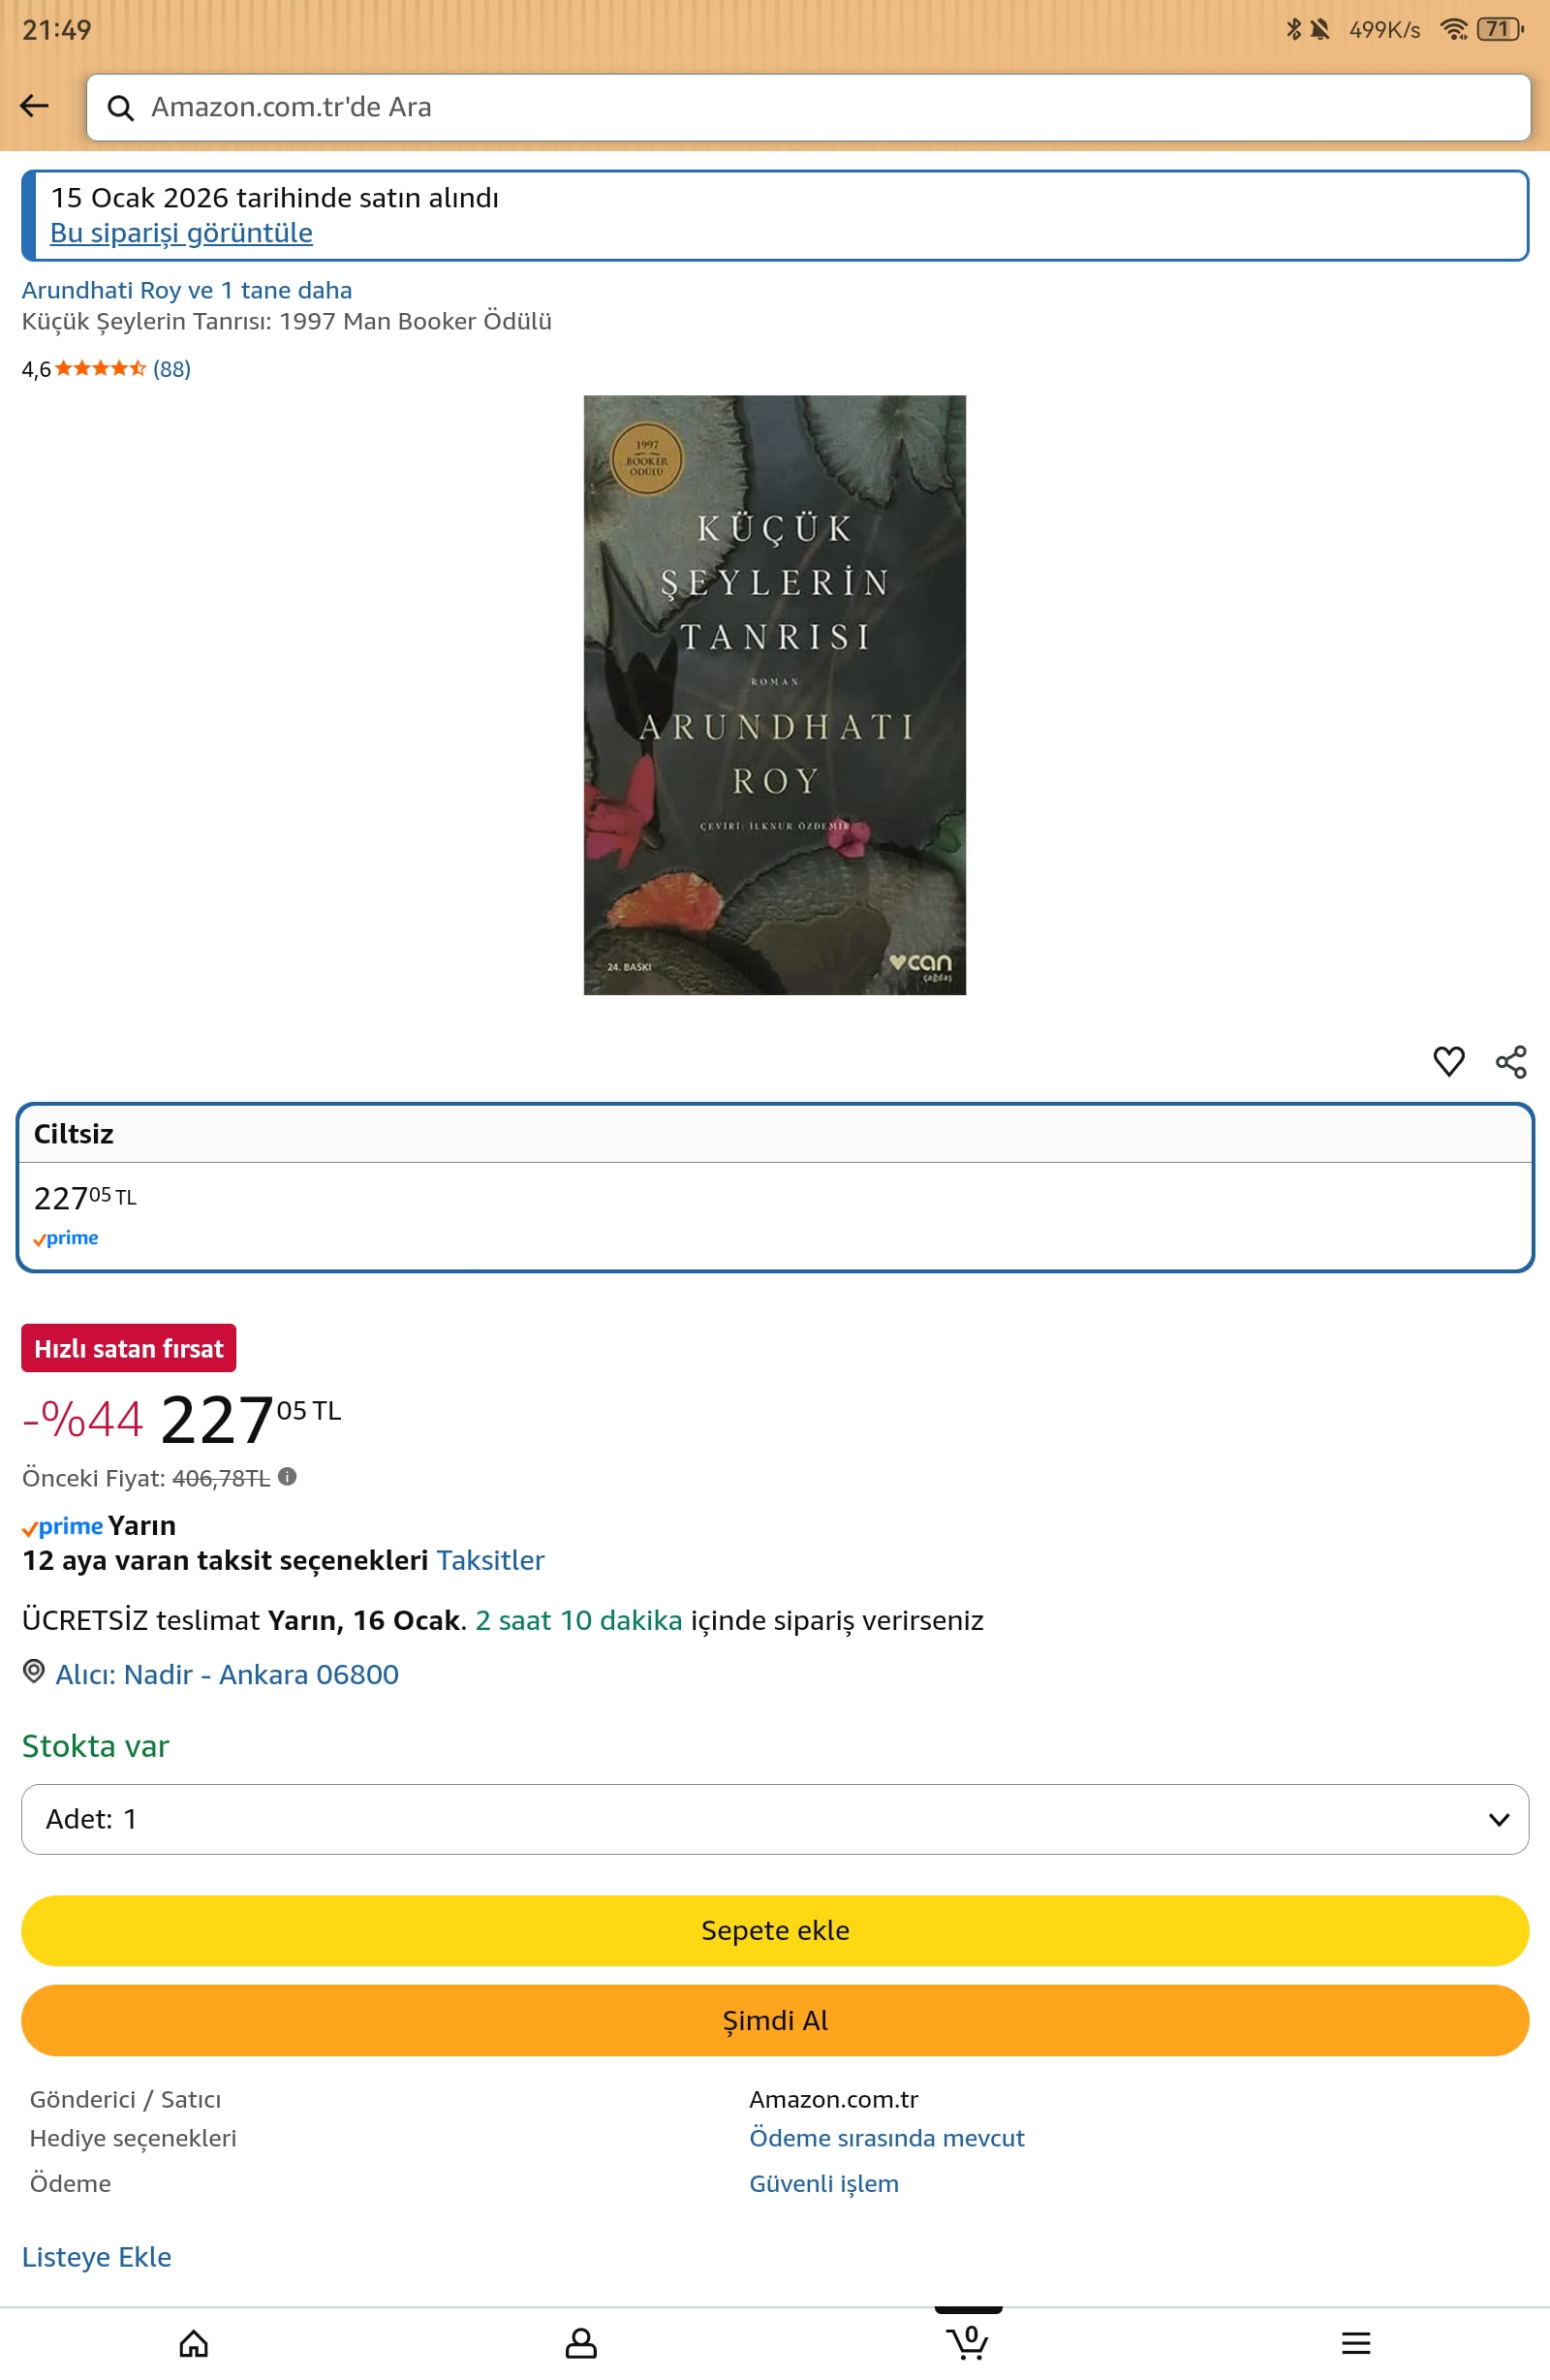Open the hamburger menu icon
The image size is (1550, 2380).
tap(1356, 2343)
